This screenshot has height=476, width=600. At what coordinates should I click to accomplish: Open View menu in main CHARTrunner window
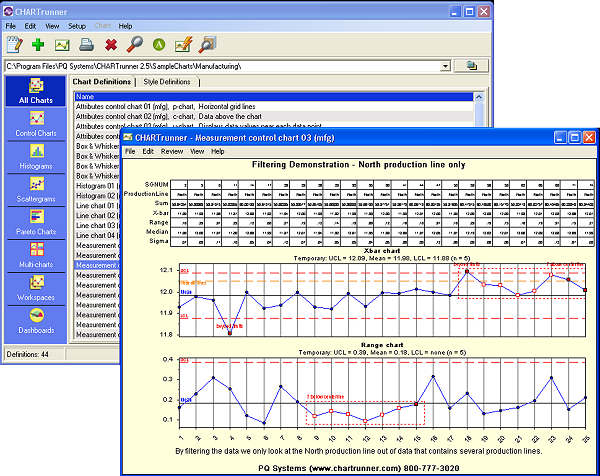click(x=52, y=26)
